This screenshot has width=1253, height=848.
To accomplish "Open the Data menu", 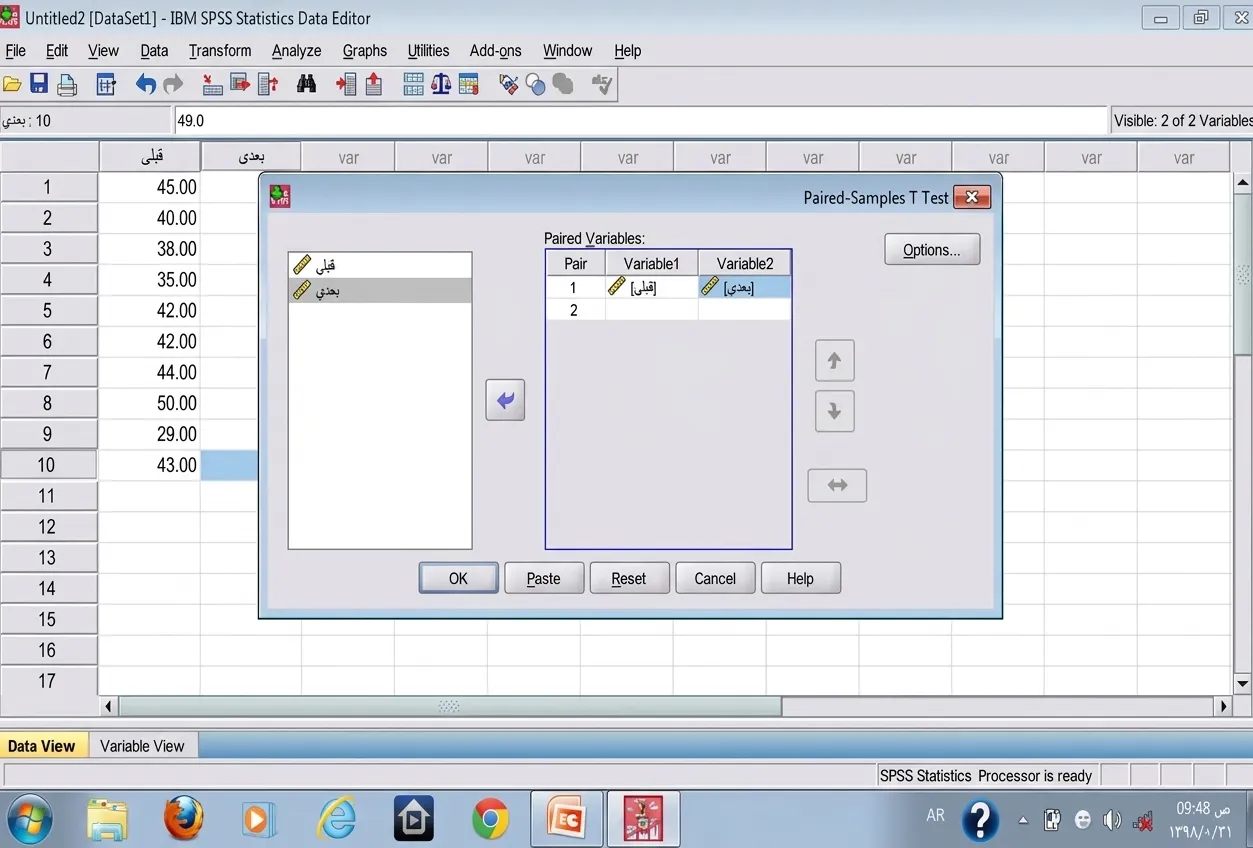I will [154, 51].
